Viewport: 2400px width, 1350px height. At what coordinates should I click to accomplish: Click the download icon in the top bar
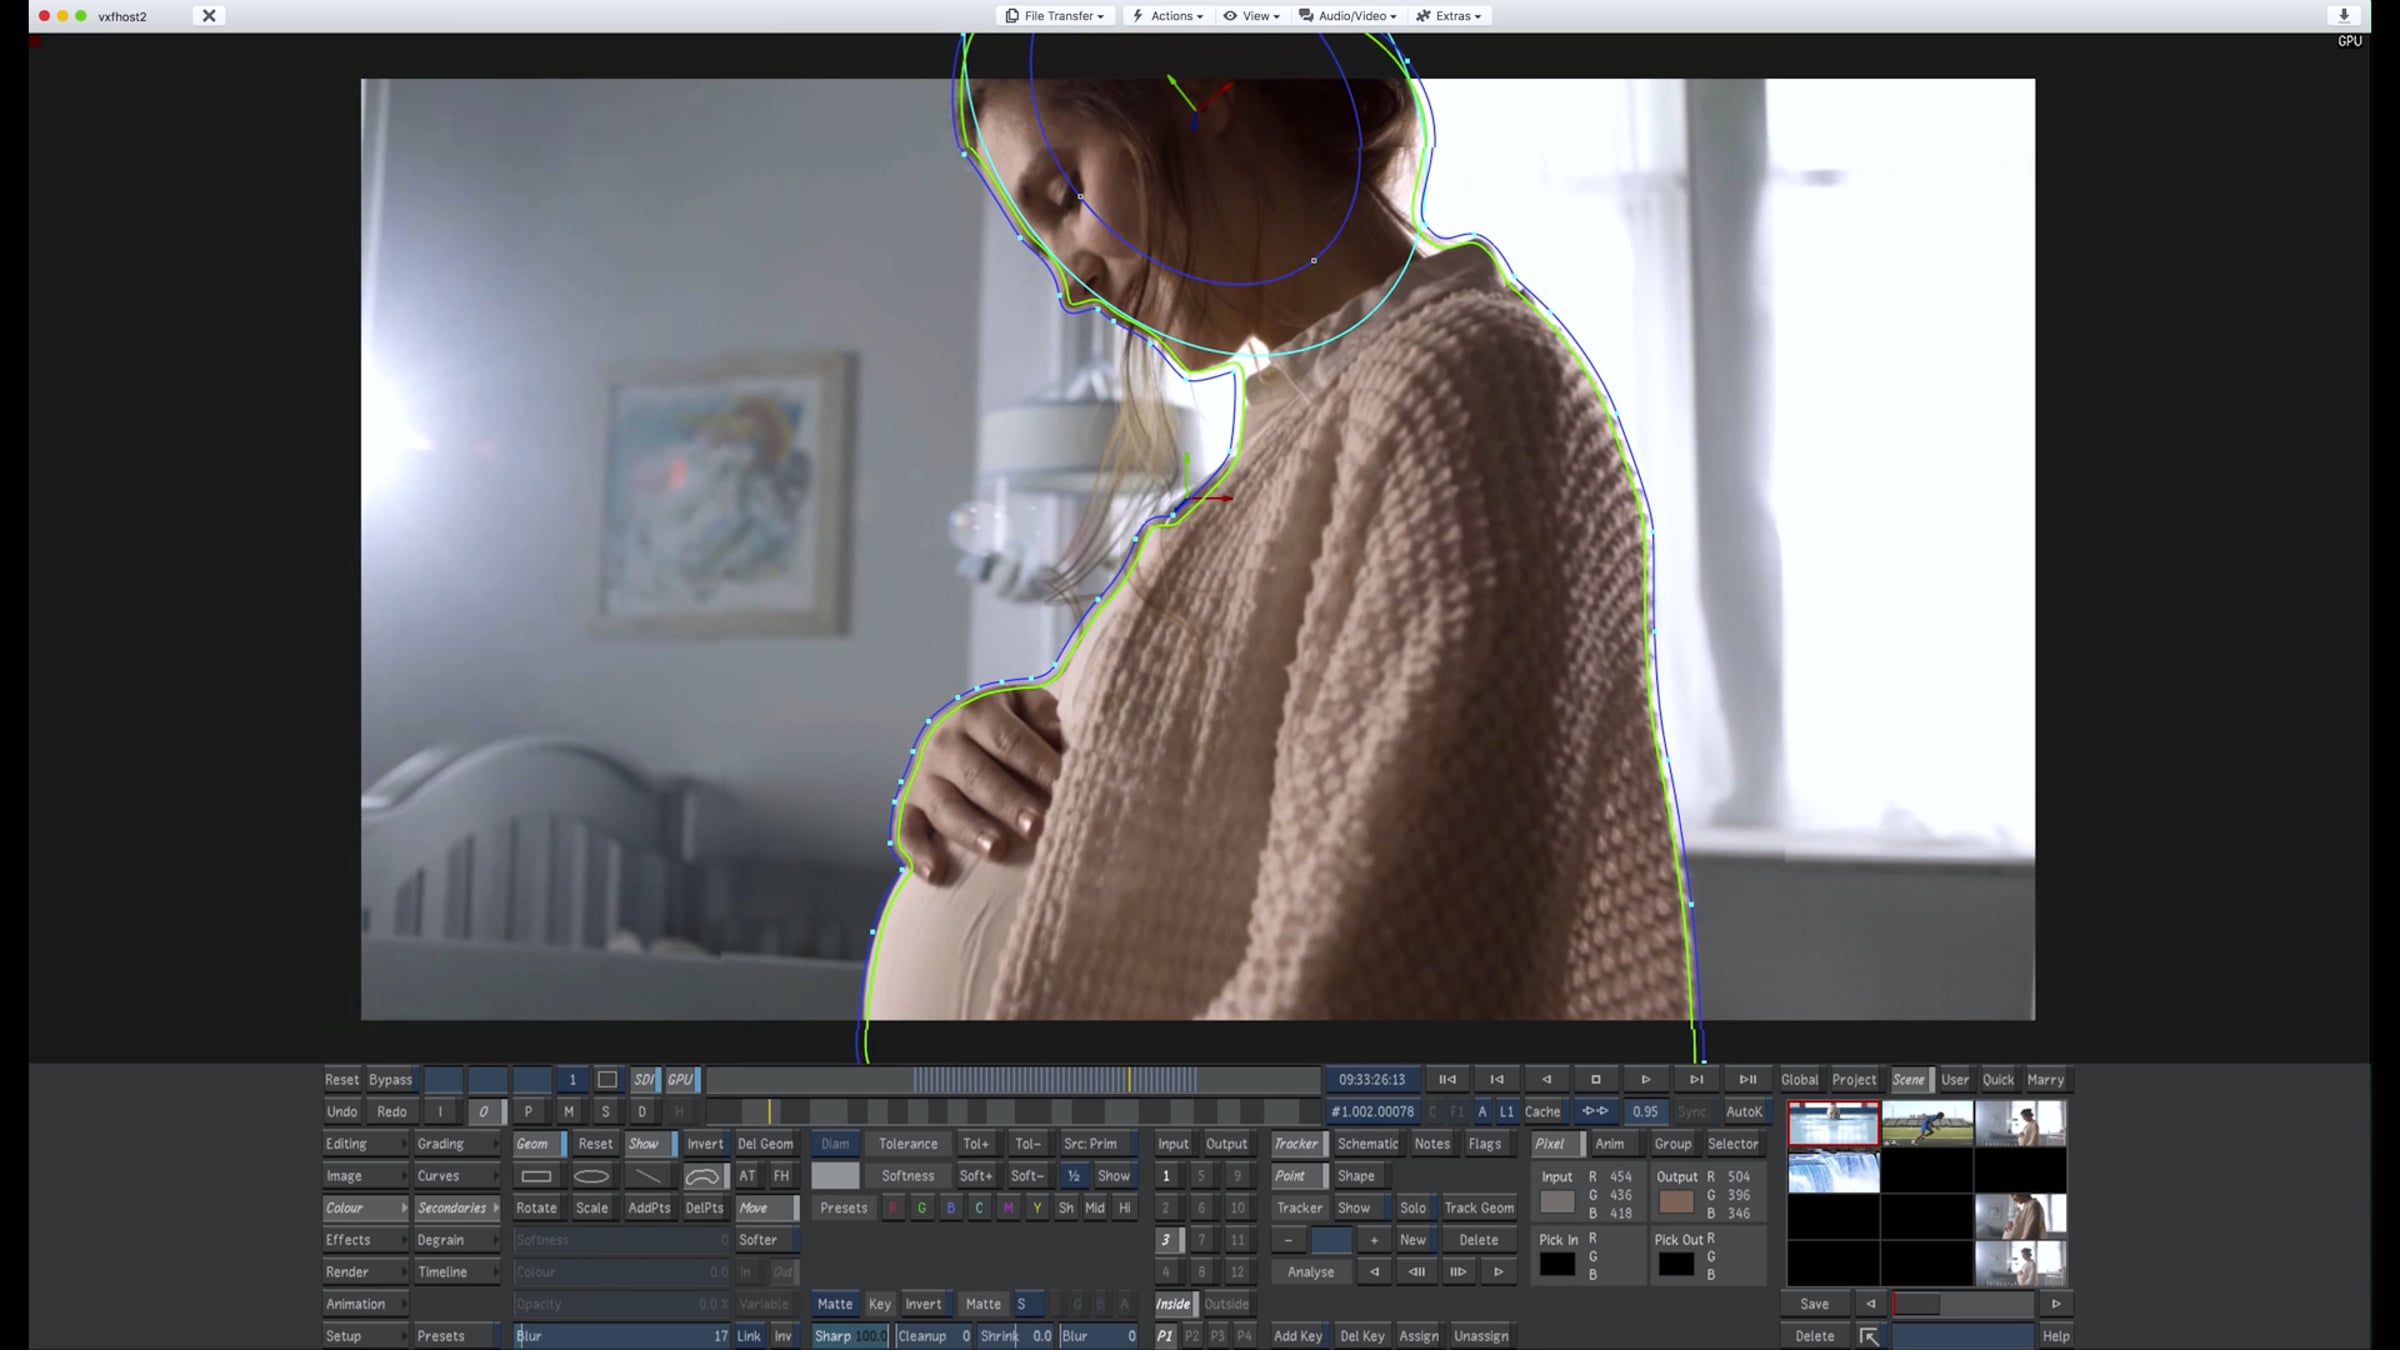pos(2344,15)
